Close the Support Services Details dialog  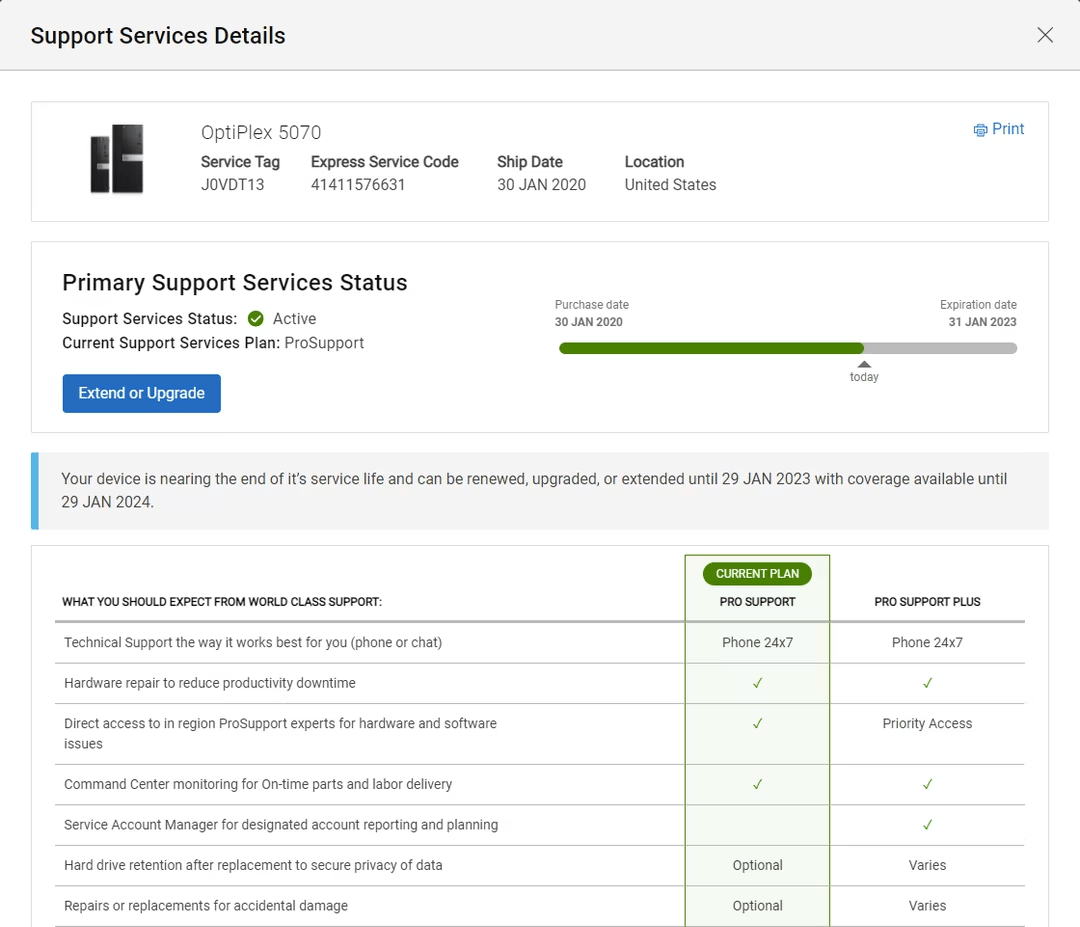click(1045, 35)
